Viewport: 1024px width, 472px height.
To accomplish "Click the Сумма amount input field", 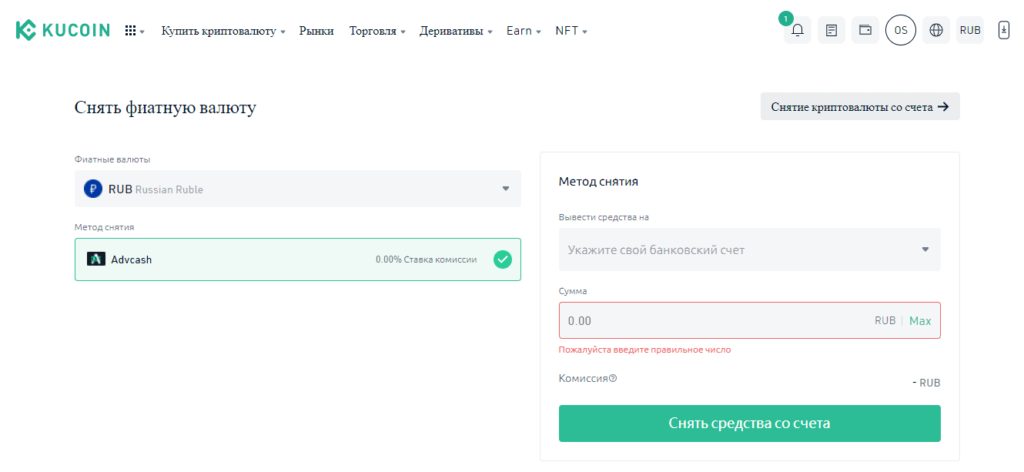I will (710, 321).
